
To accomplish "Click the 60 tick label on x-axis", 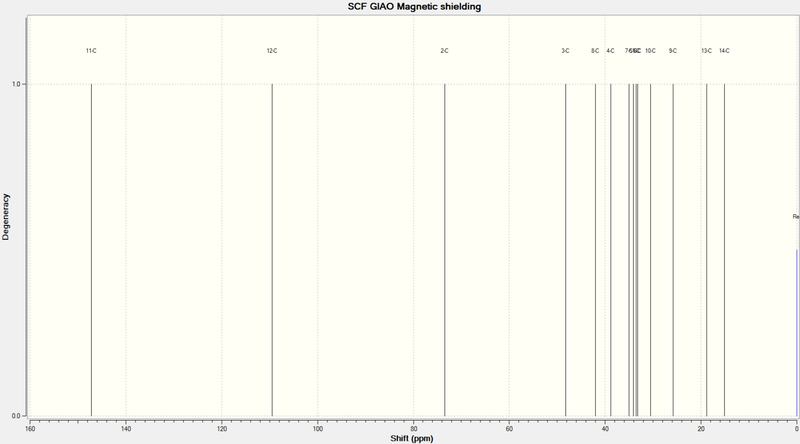I will [x=509, y=429].
